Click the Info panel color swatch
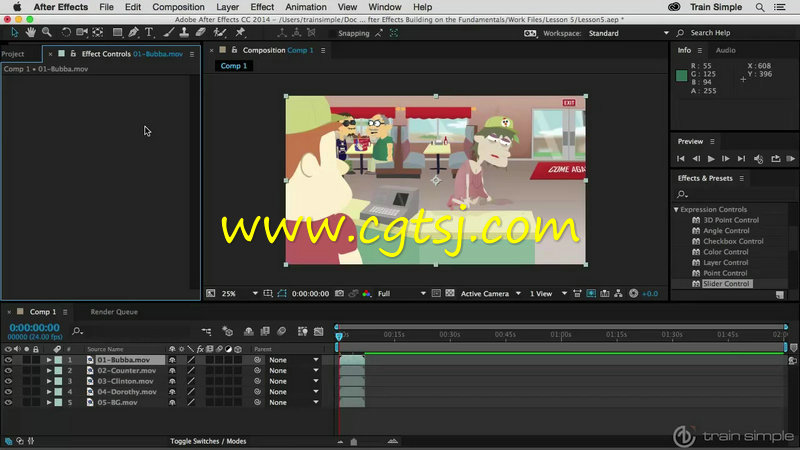The height and width of the screenshot is (450, 800). [681, 76]
